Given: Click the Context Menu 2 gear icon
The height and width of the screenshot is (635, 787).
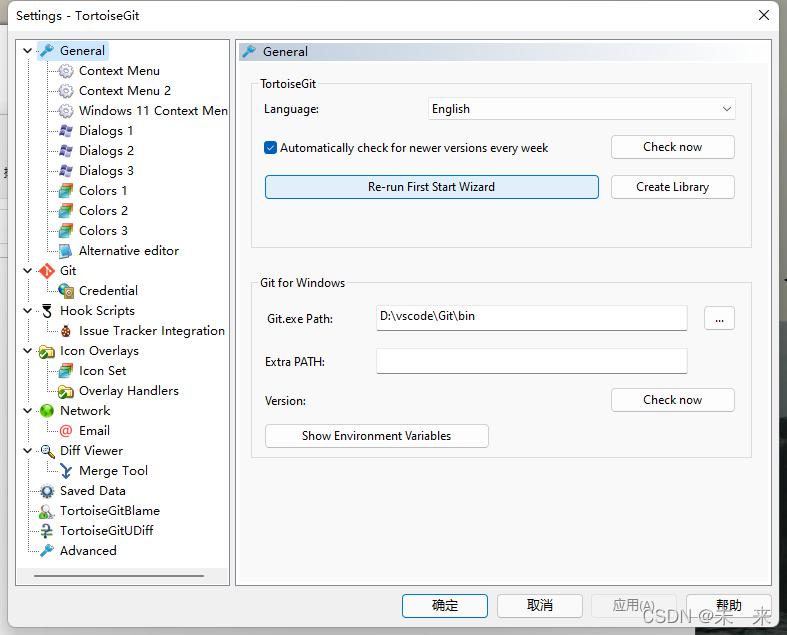Looking at the screenshot, I should coord(66,91).
